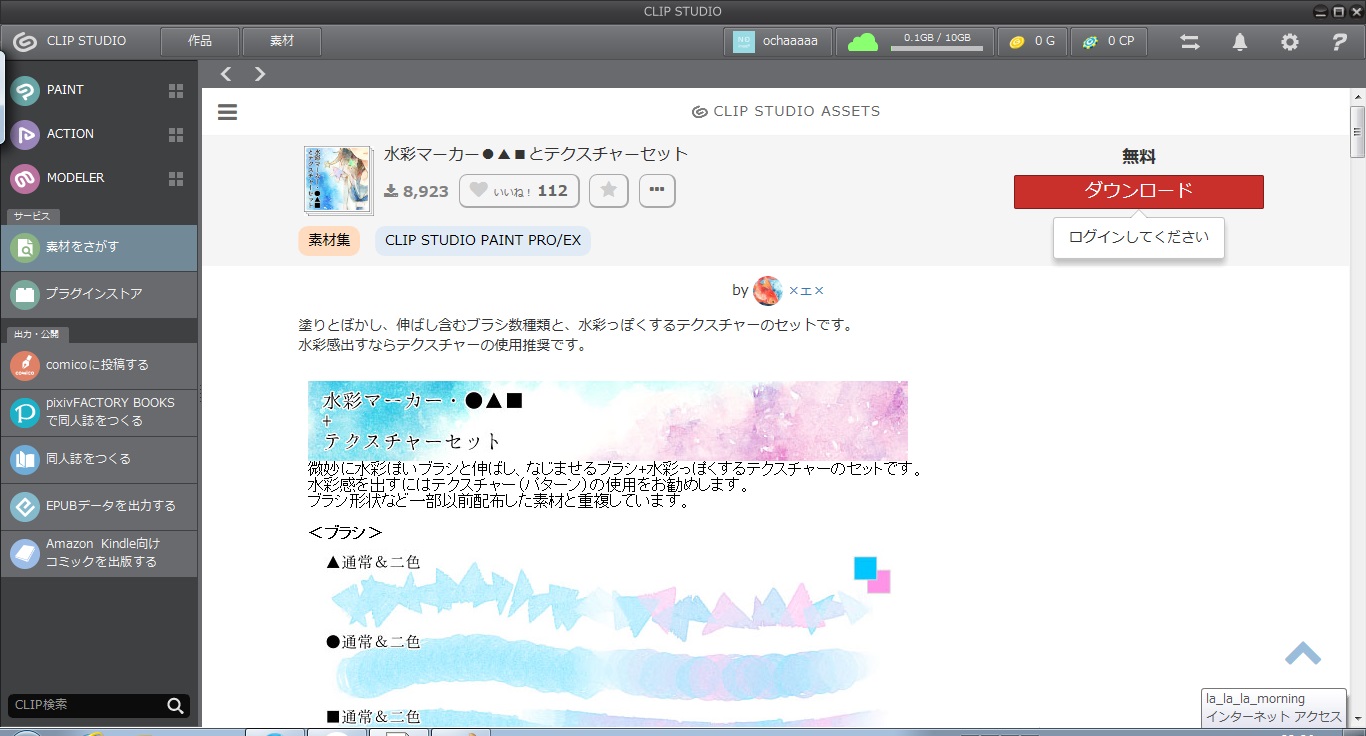Screen dimensions: 1366x736
Task: Choose comicoに投稿する in the sidebar
Action: (x=99, y=365)
